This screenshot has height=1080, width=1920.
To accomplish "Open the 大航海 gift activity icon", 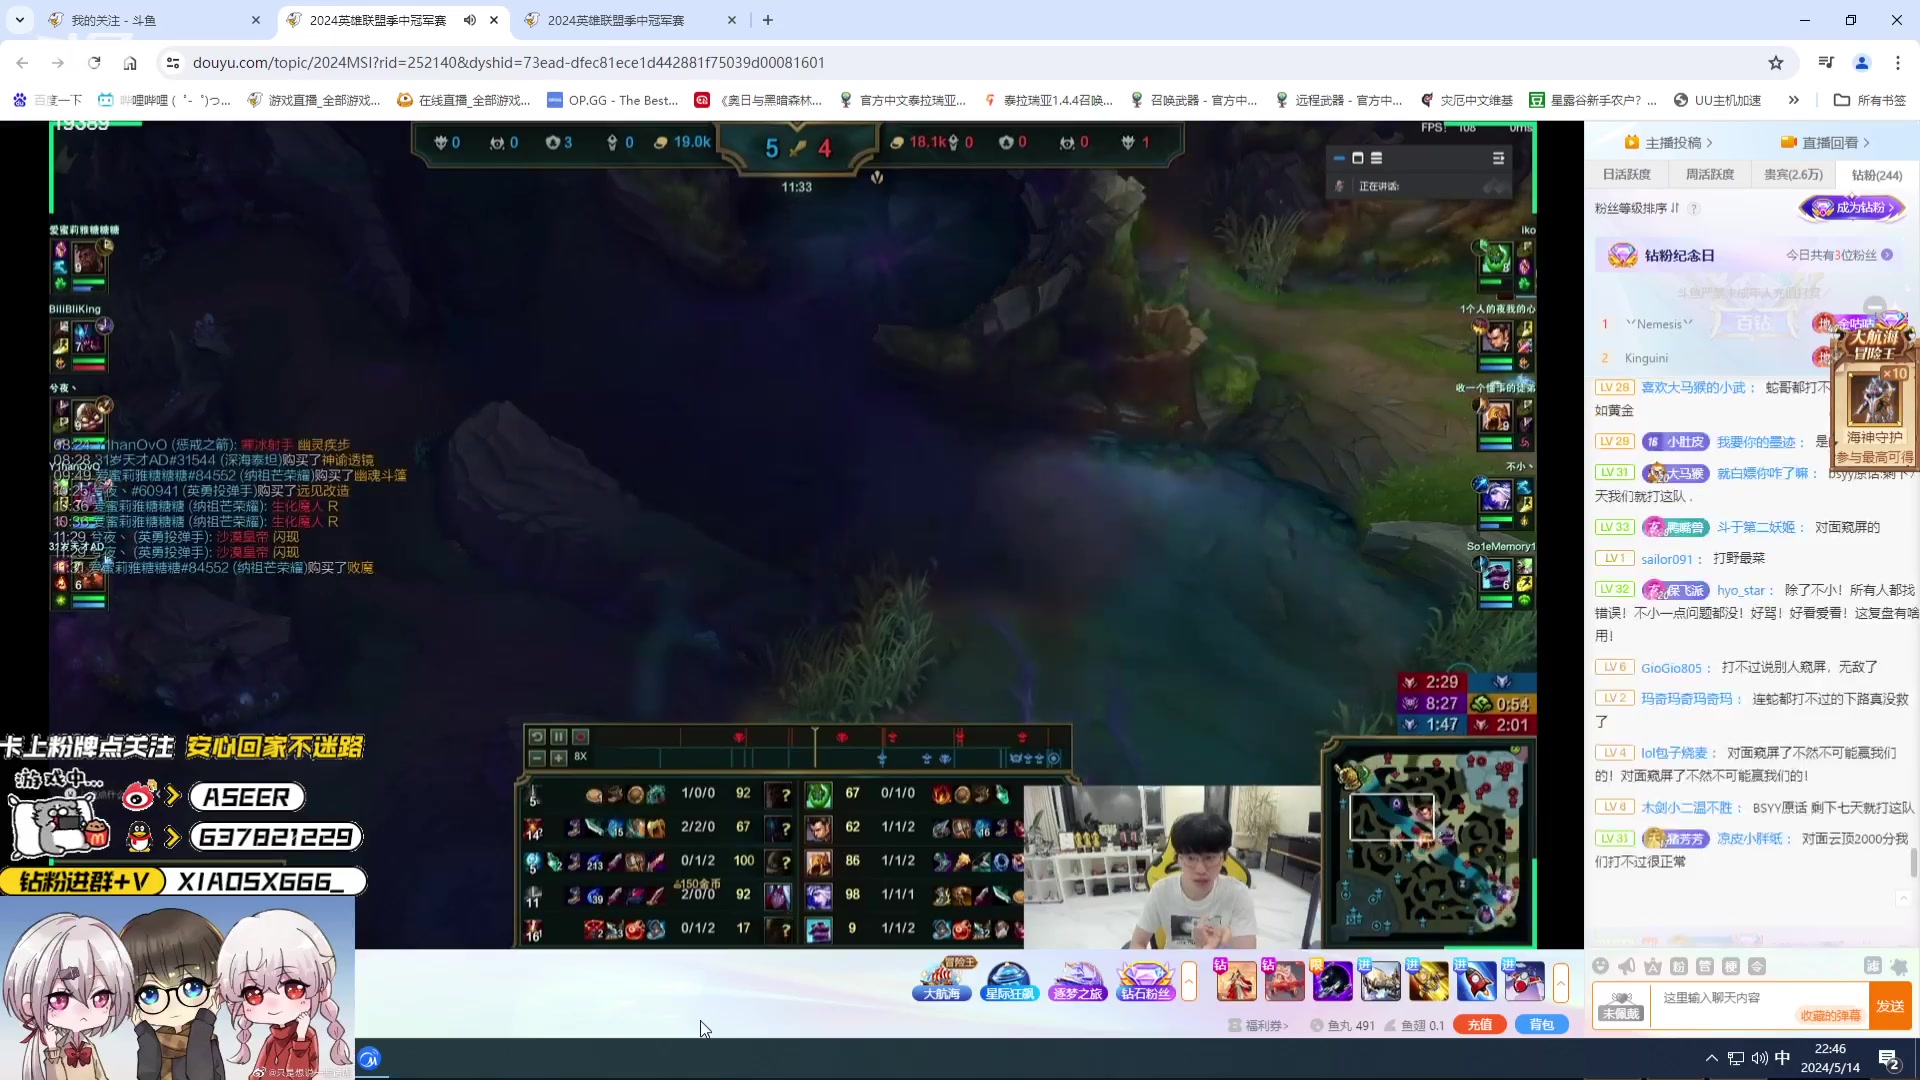I will pyautogui.click(x=942, y=980).
